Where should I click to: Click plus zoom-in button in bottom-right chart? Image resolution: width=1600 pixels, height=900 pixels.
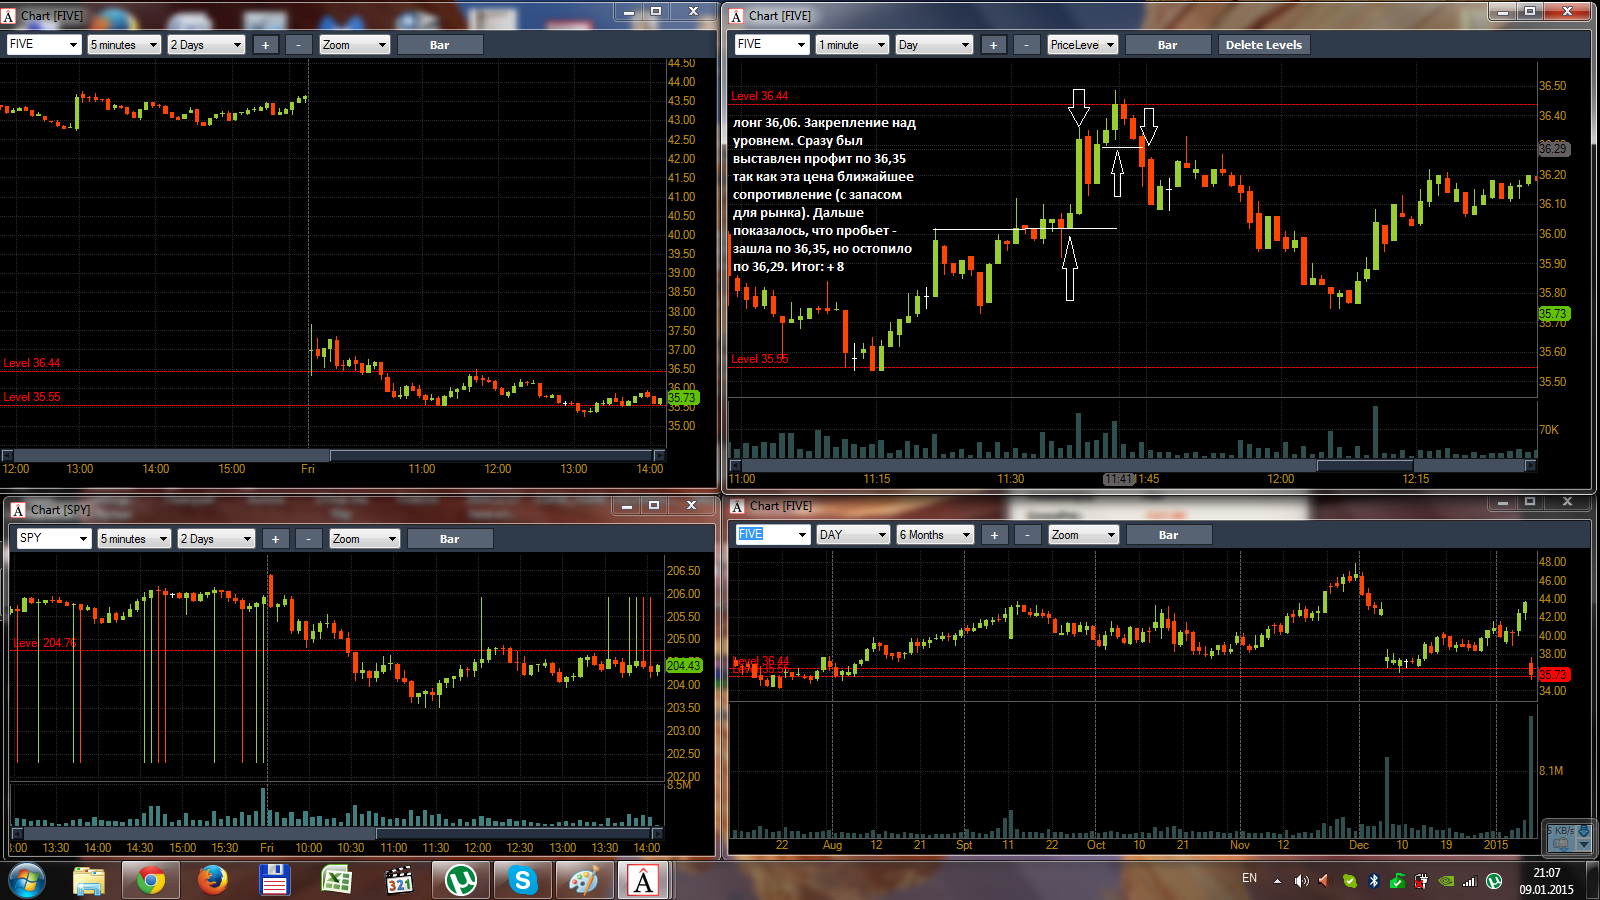pyautogui.click(x=994, y=535)
